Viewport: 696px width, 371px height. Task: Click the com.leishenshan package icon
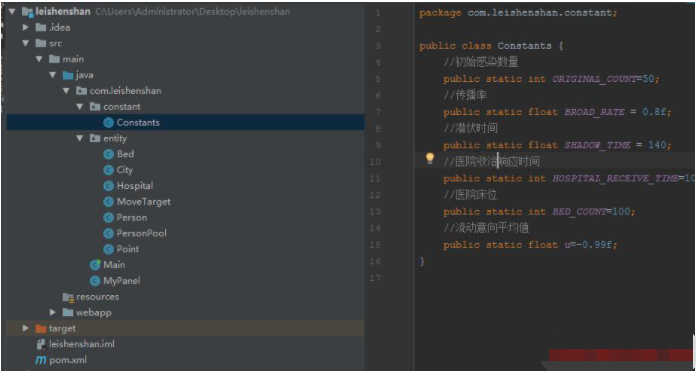click(x=81, y=91)
